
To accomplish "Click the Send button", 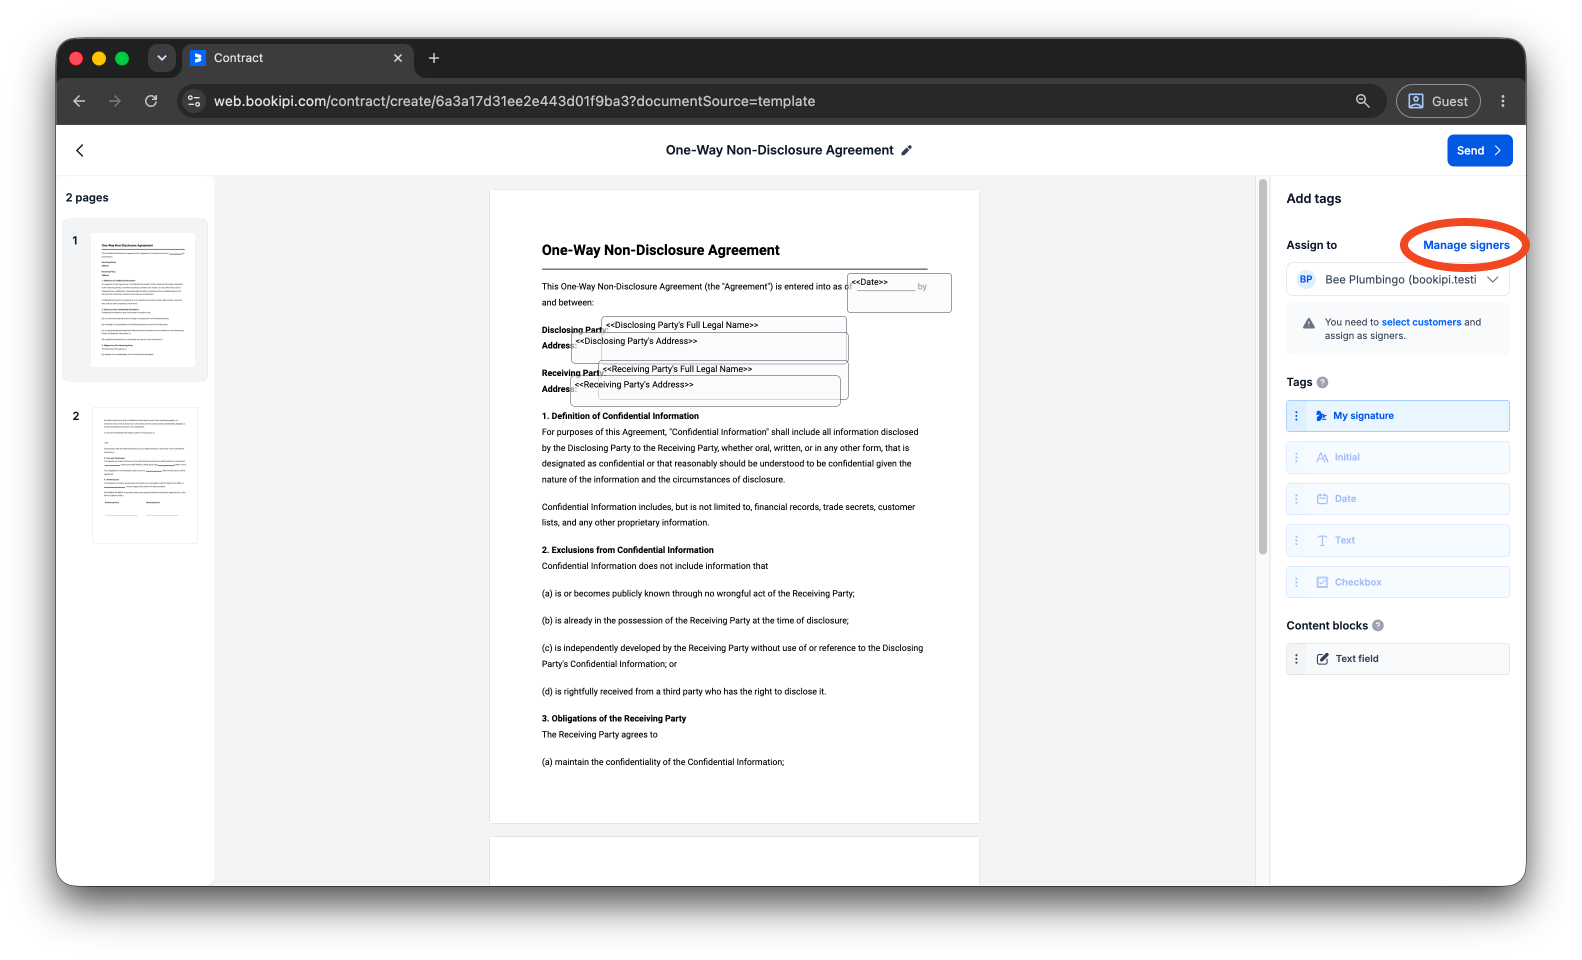I will pos(1479,150).
